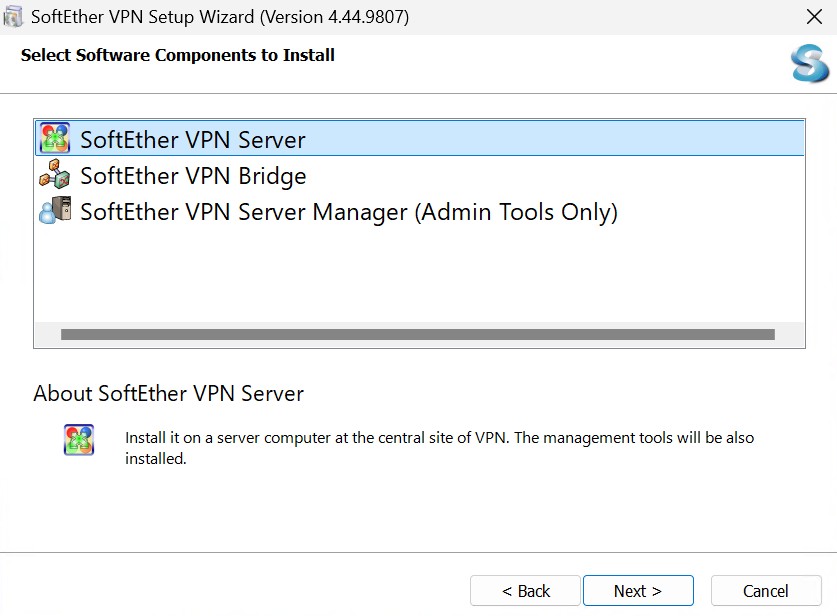Go back with the Back button
This screenshot has height=616, width=837.
click(x=525, y=591)
